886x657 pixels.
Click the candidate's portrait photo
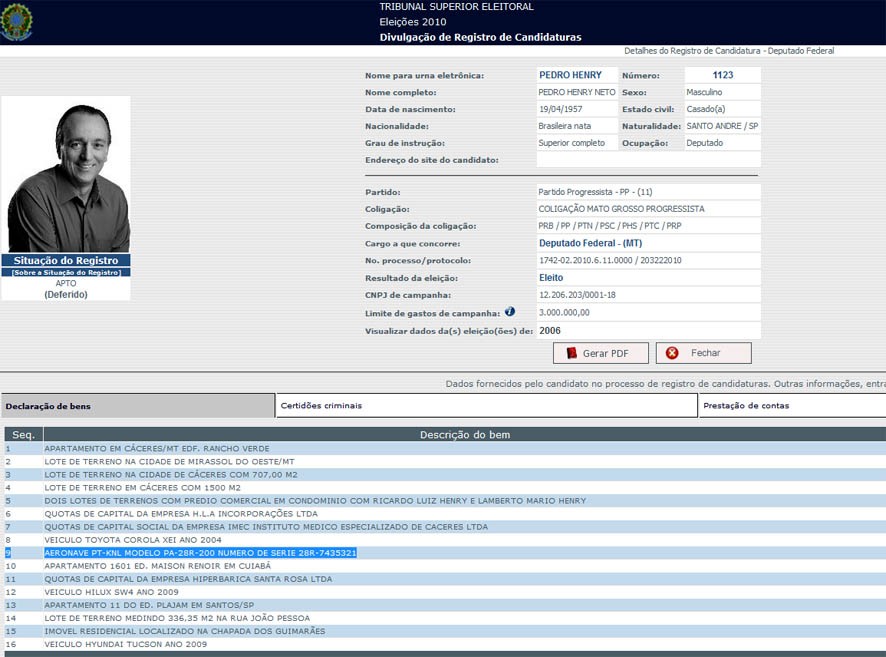(66, 175)
